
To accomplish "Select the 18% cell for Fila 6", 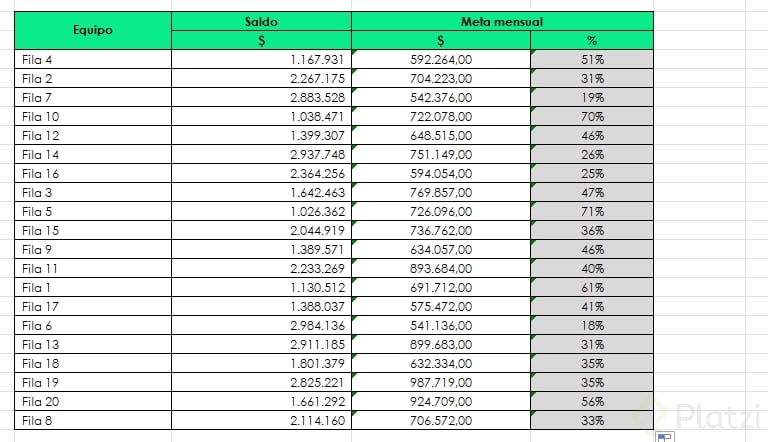I will pos(592,325).
